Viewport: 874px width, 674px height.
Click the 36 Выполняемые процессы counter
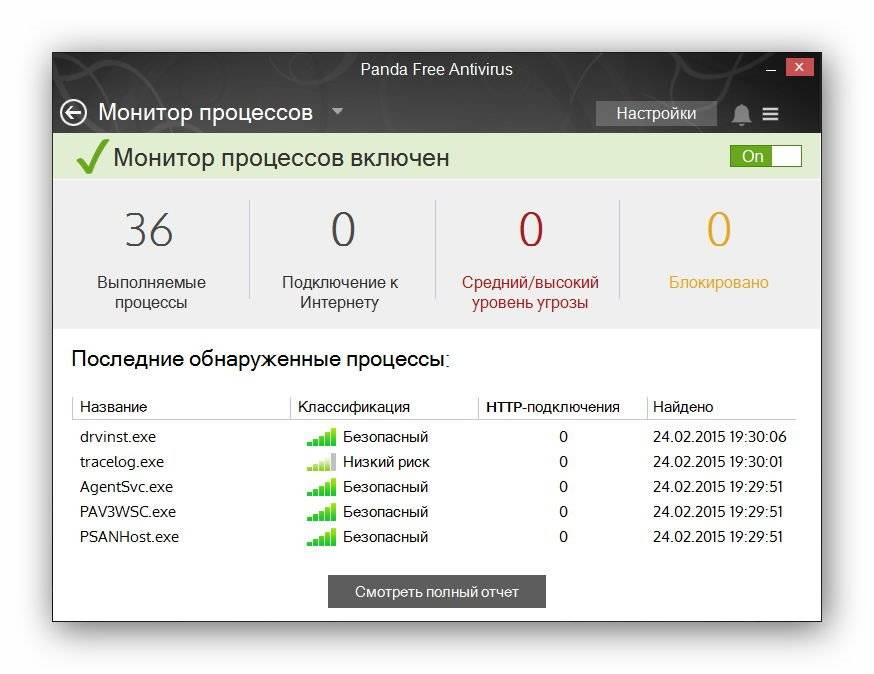tap(151, 259)
